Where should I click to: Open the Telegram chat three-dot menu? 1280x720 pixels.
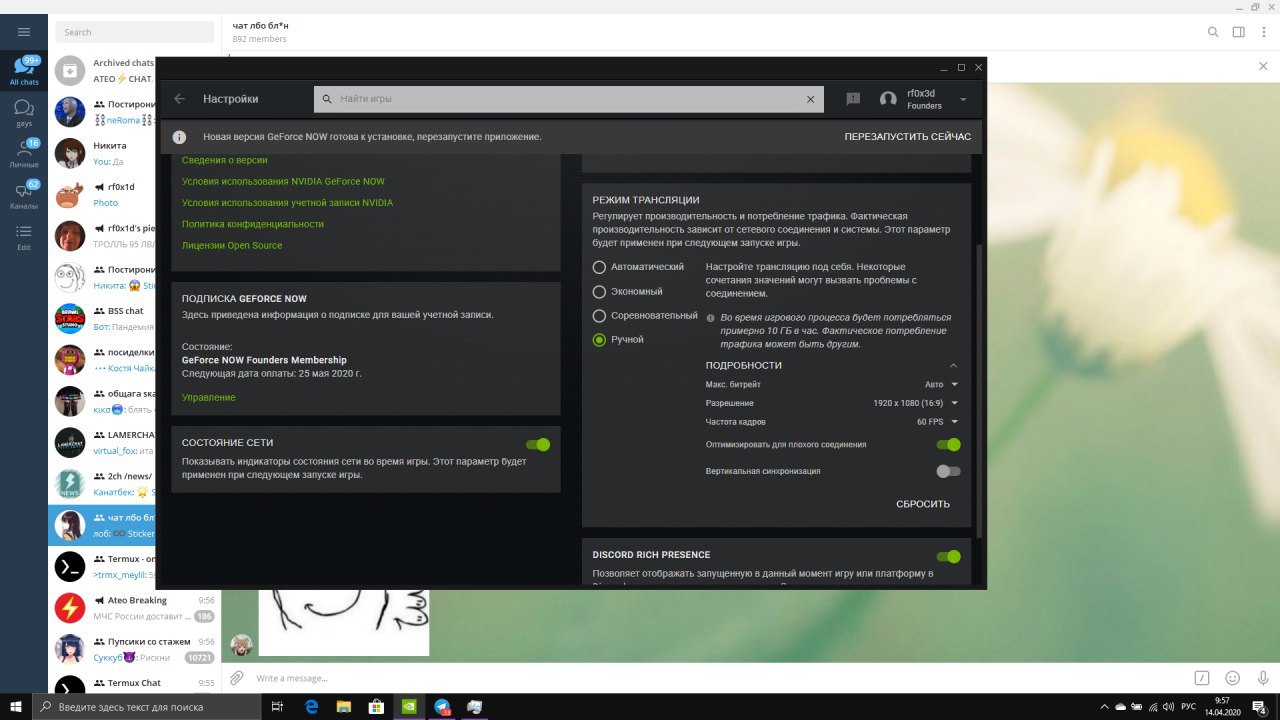coord(1264,32)
